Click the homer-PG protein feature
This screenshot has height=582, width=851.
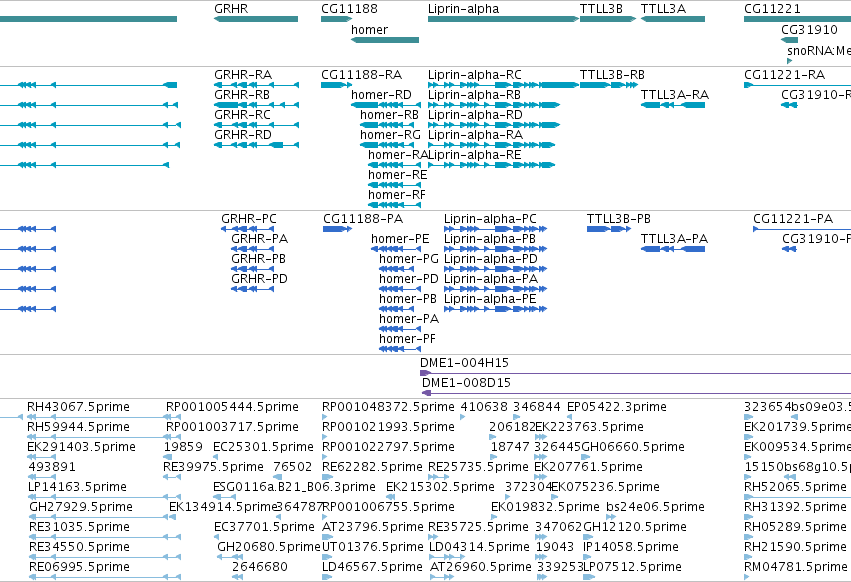point(397,269)
